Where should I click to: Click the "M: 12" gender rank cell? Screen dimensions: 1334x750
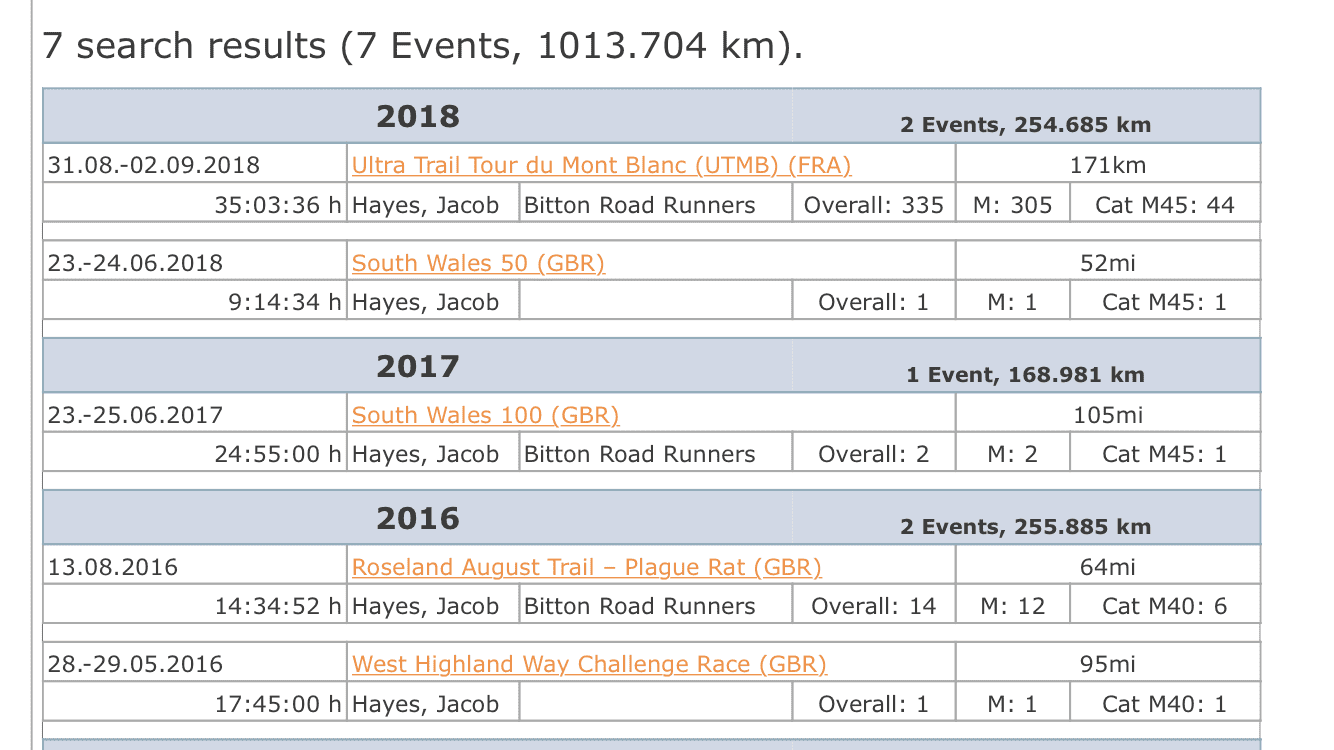[x=1012, y=606]
